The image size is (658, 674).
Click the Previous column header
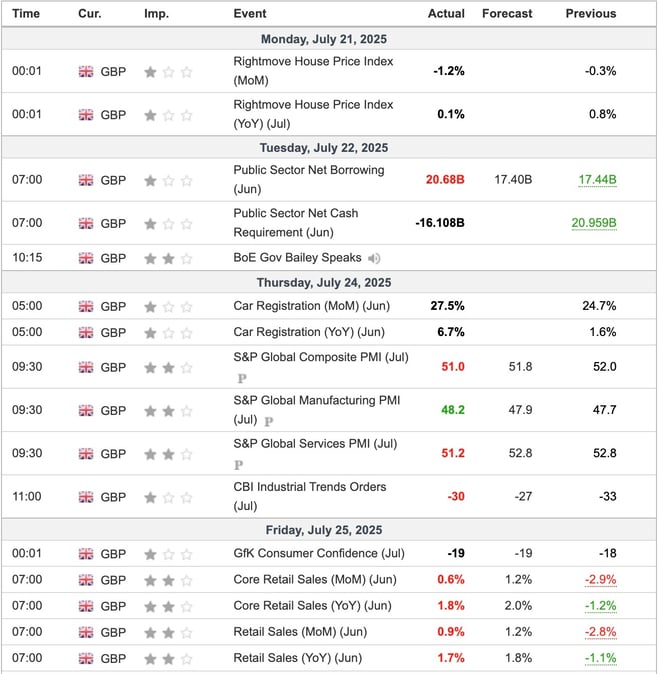click(x=591, y=14)
